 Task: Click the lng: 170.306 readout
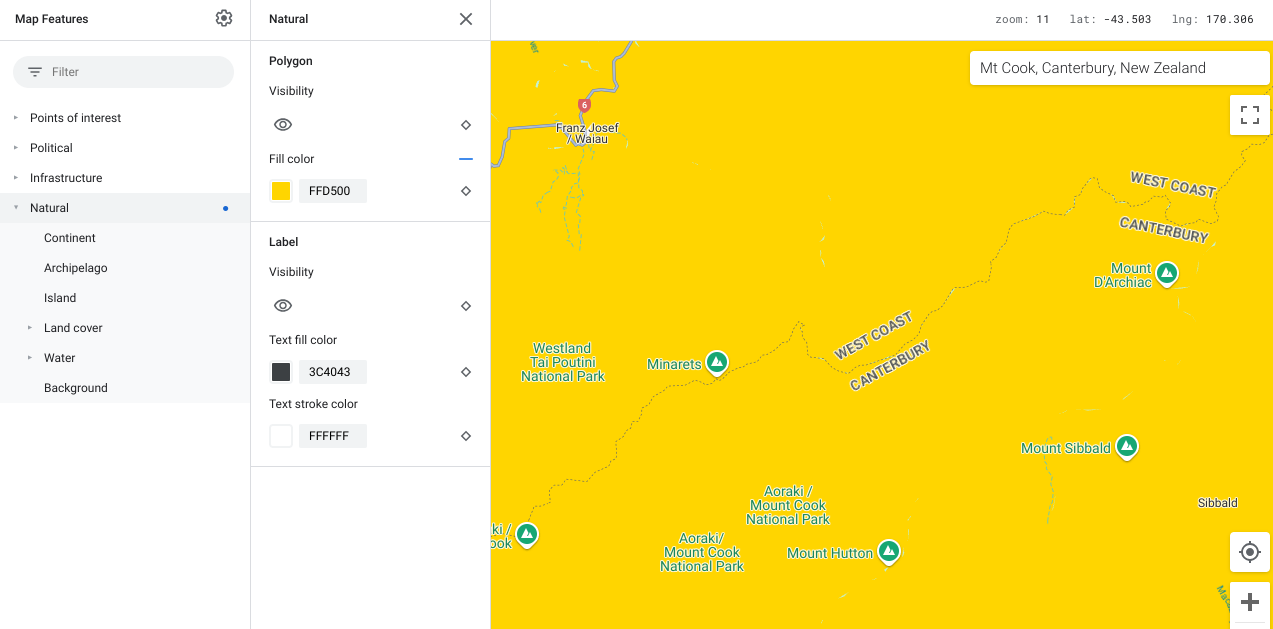1212,19
